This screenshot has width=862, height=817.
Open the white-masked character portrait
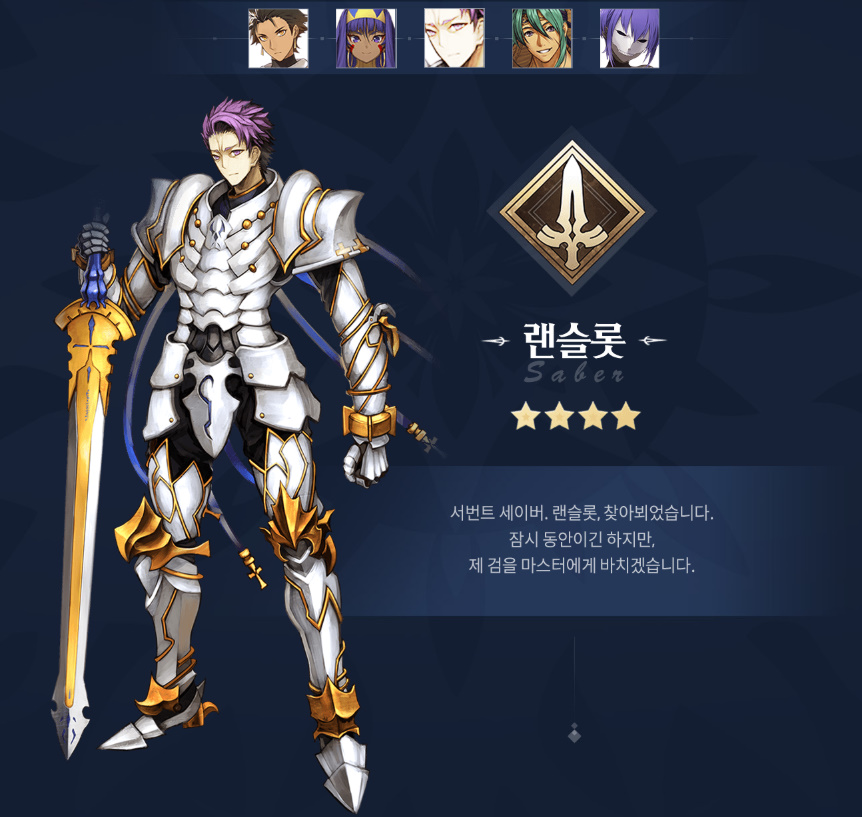coord(629,38)
